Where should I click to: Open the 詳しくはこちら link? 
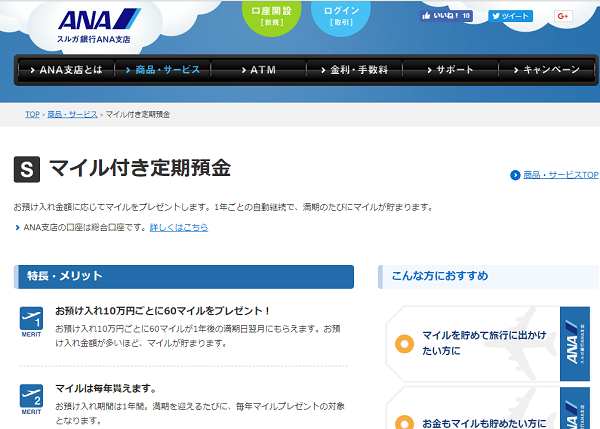179,228
